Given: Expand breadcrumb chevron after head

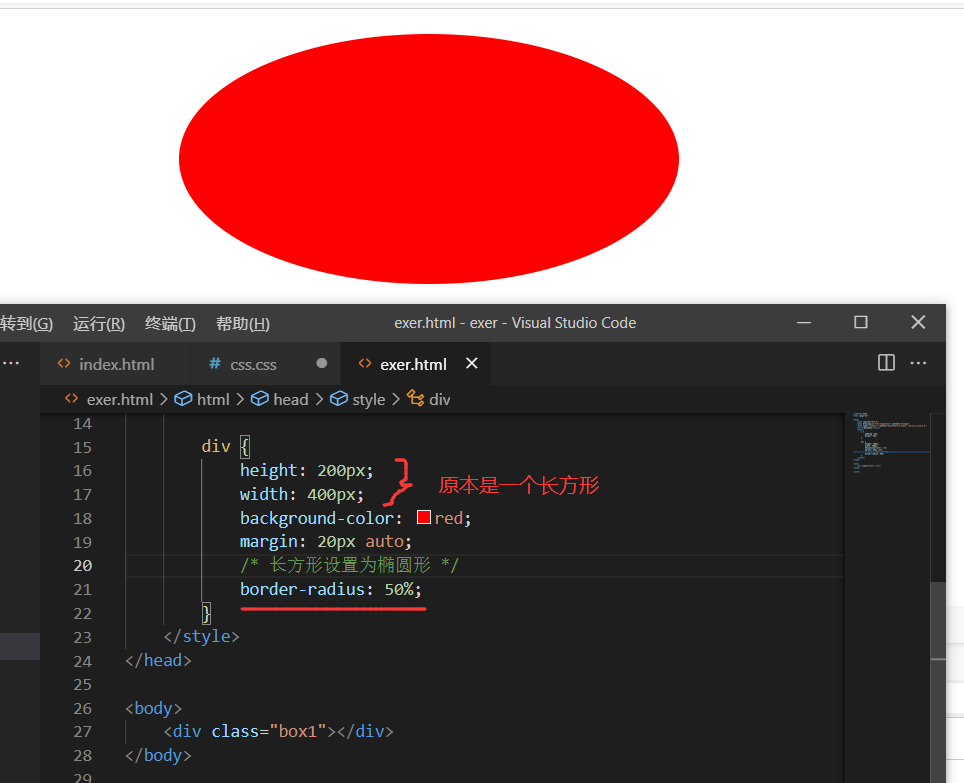Looking at the screenshot, I should pyautogui.click(x=319, y=399).
